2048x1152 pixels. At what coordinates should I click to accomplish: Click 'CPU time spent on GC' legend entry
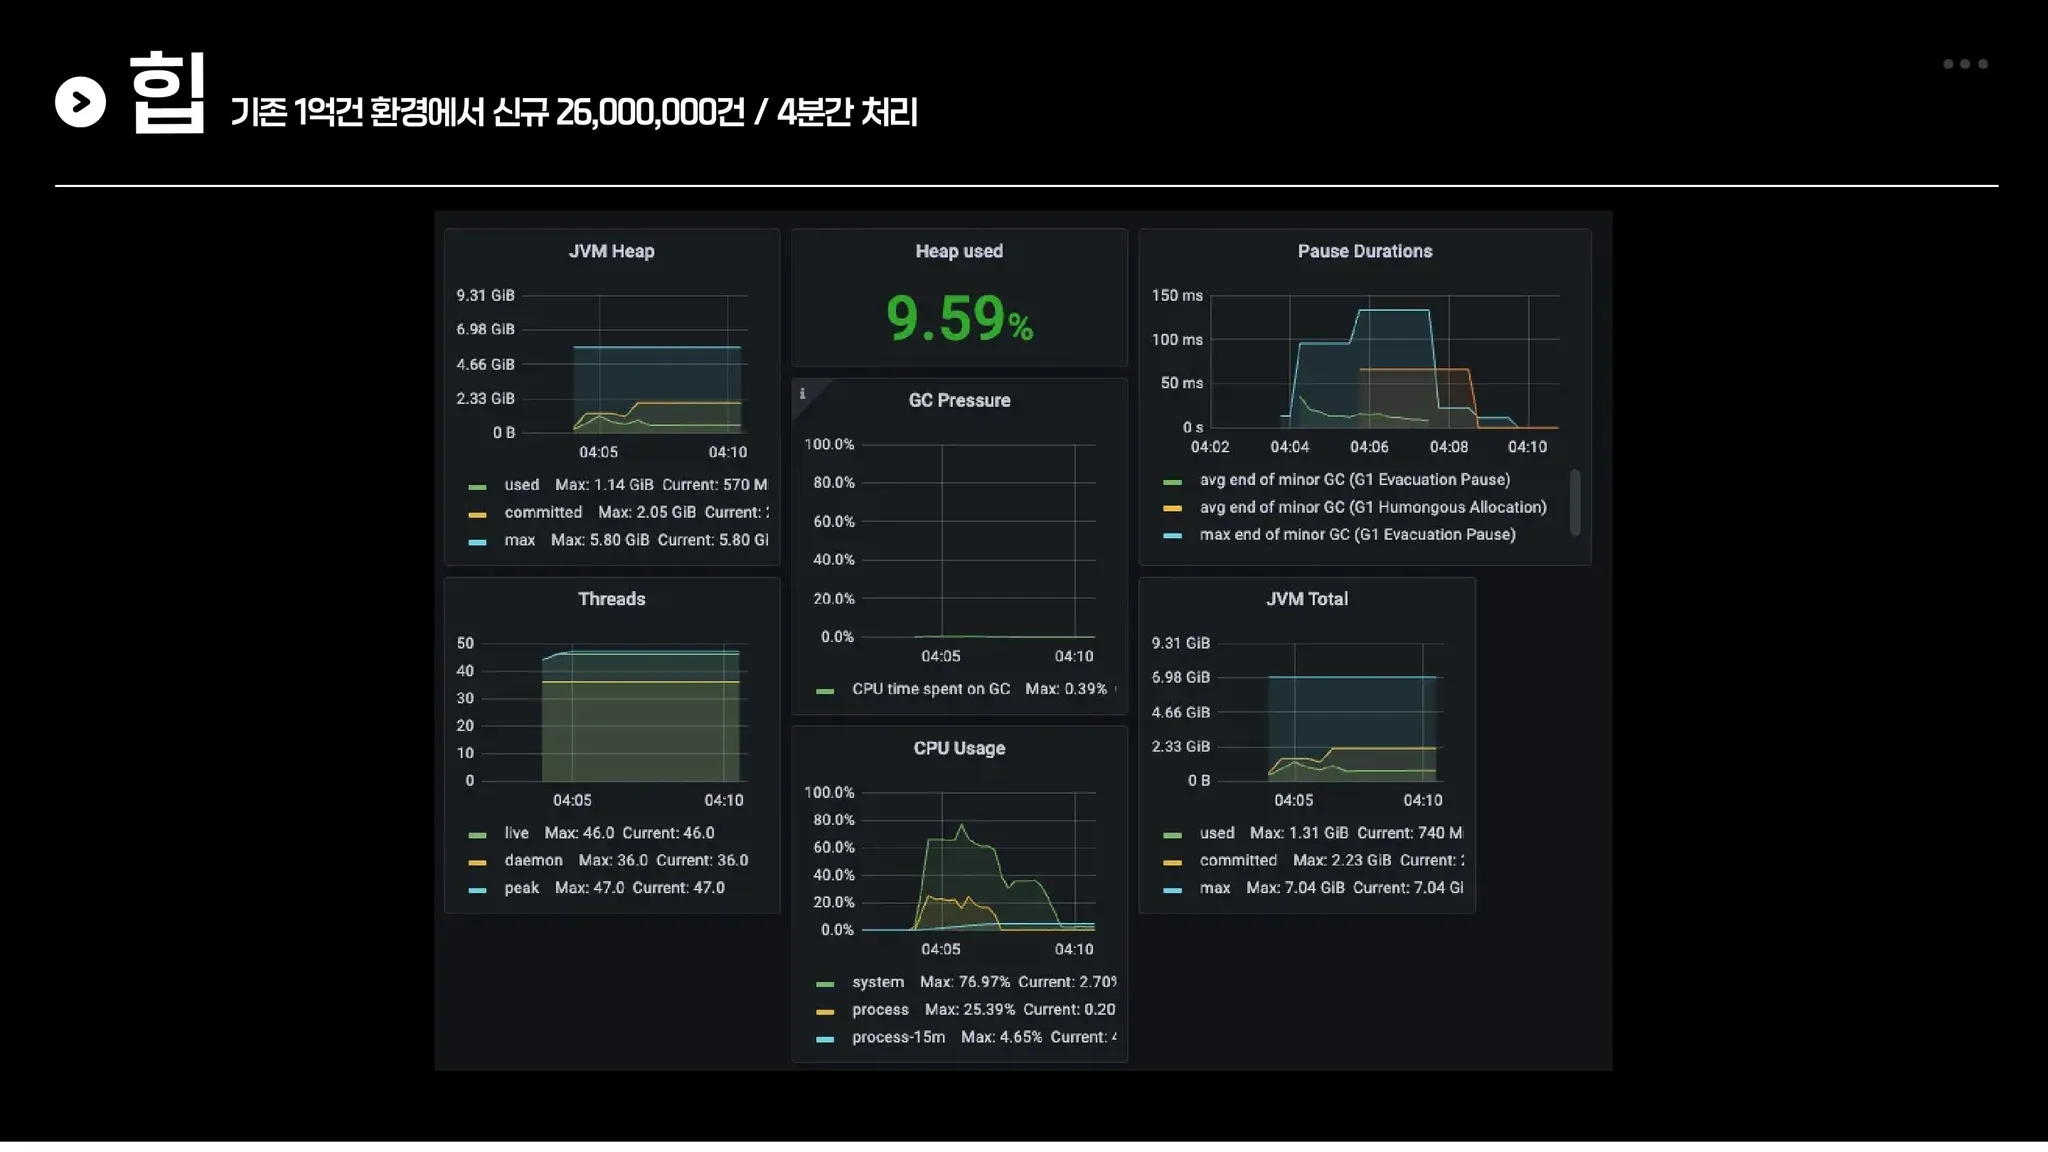tap(930, 689)
